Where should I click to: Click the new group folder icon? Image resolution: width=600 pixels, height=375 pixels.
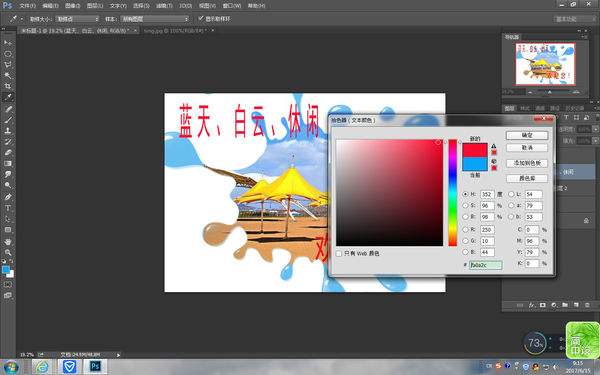click(x=565, y=305)
